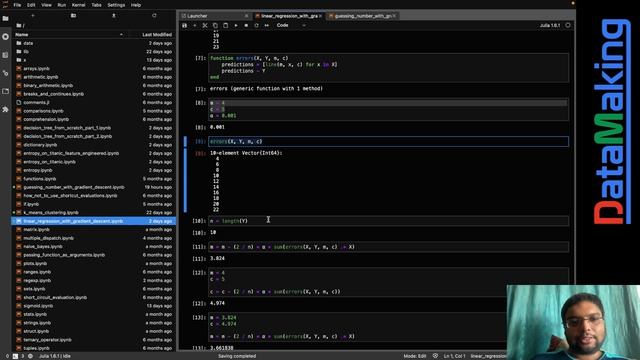Select linear_regression_with_gradient_descent.ipynb file
The image size is (640, 360).
(94, 221)
